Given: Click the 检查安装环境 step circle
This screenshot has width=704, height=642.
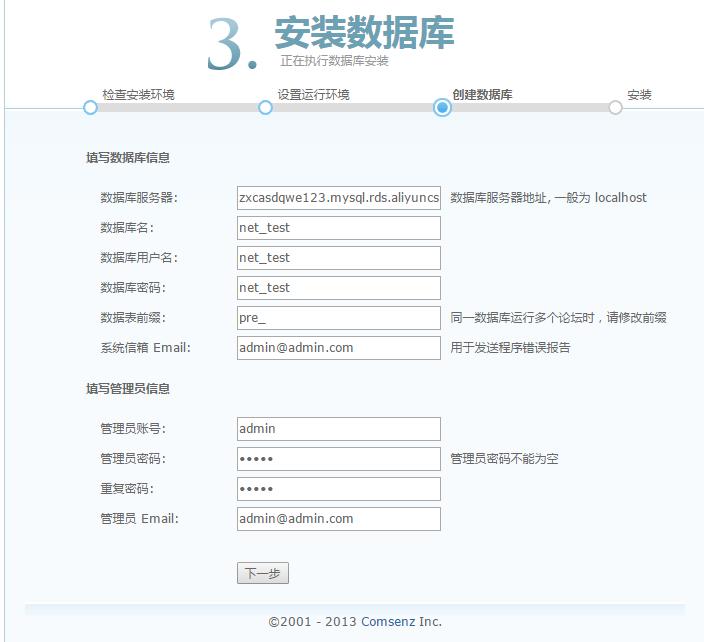Looking at the screenshot, I should click(90, 107).
